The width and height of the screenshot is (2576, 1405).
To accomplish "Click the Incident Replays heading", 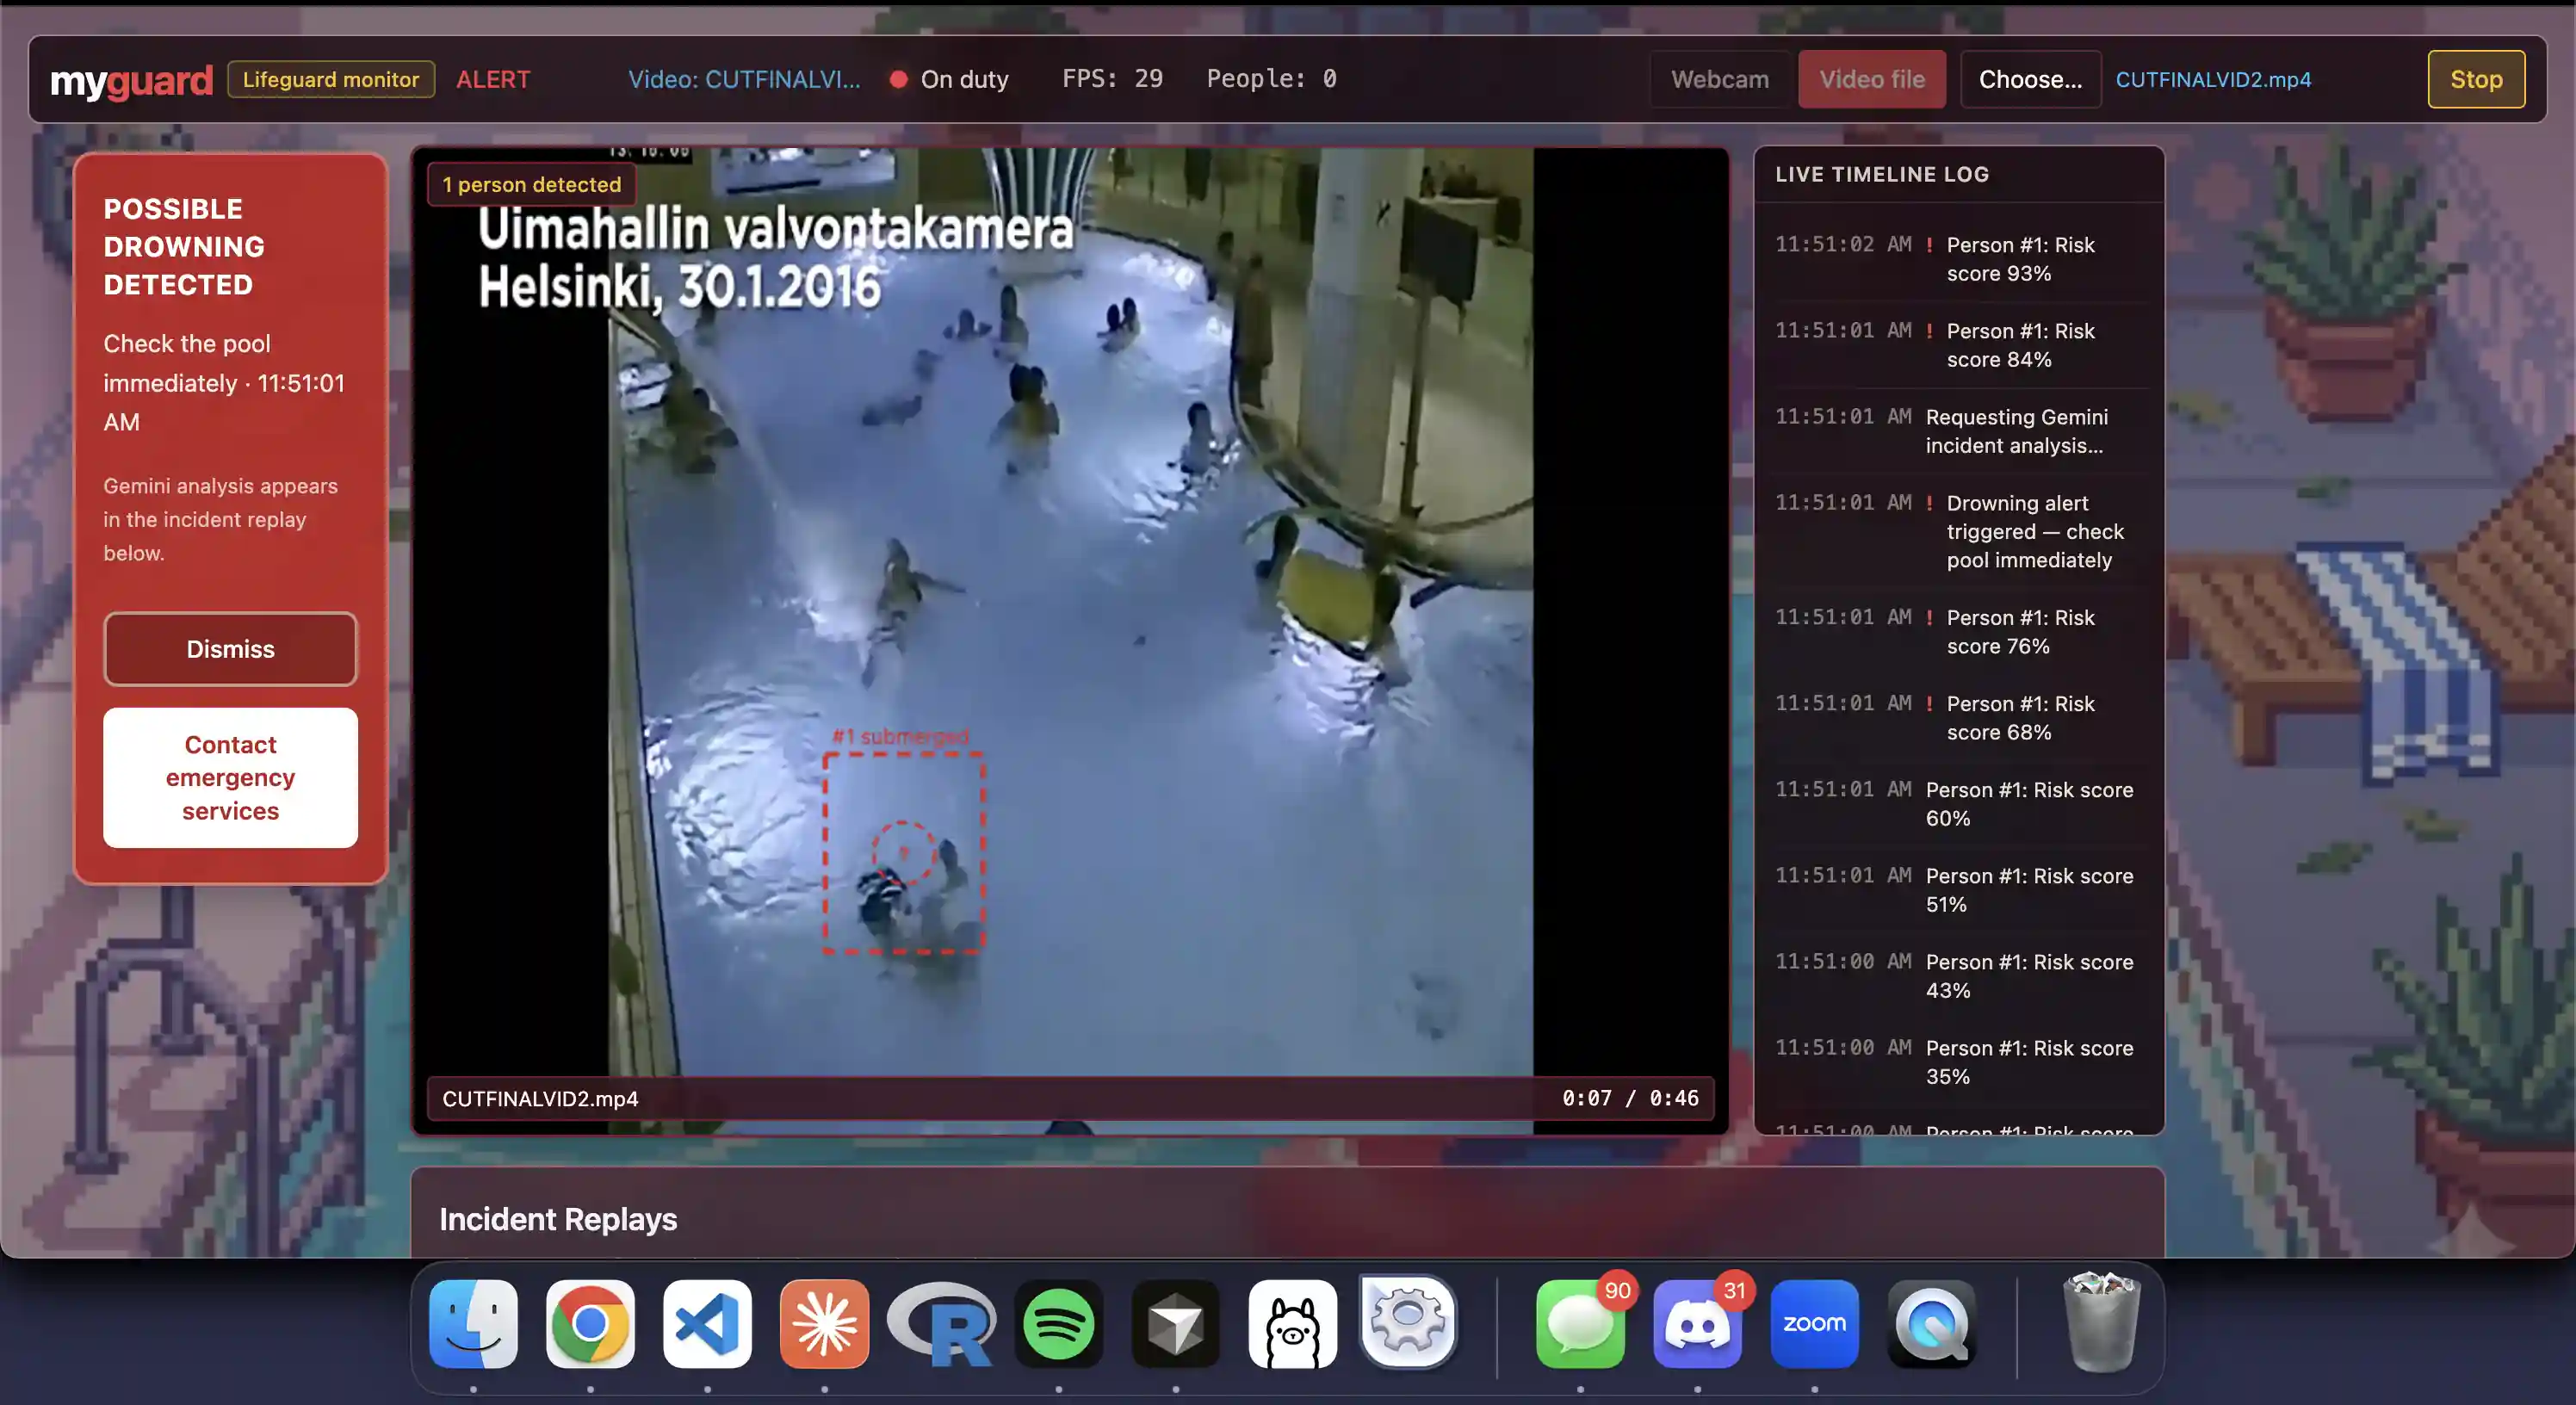I will pyautogui.click(x=558, y=1219).
